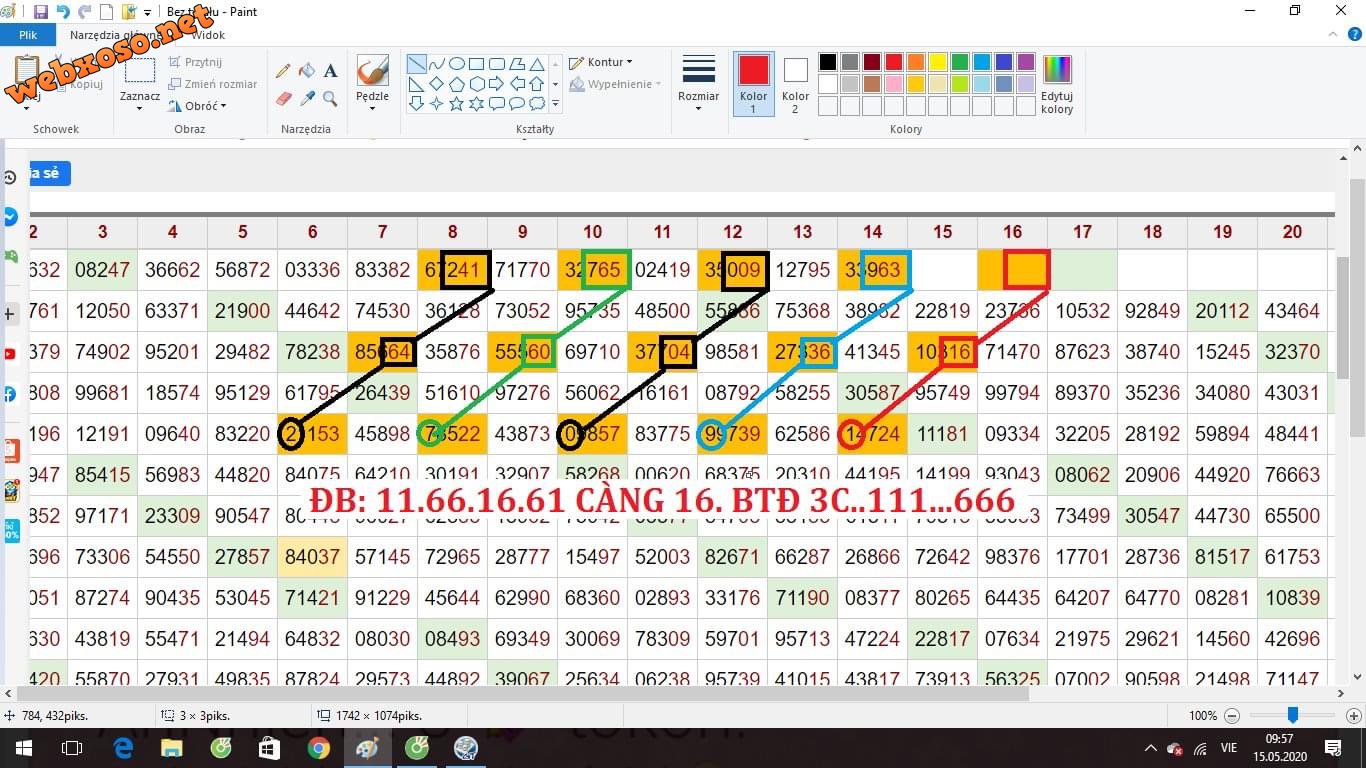
Task: Click the Undo arrow in quick access toolbar
Action: click(x=64, y=11)
